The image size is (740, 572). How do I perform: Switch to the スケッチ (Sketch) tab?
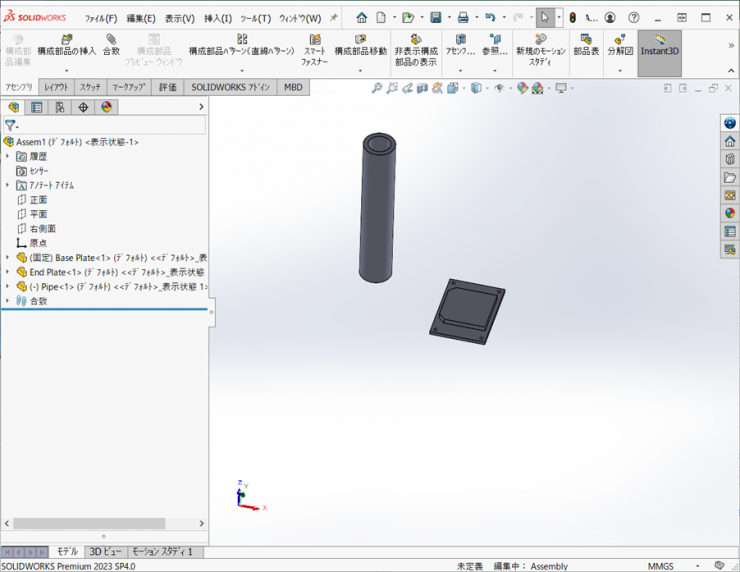pyautogui.click(x=90, y=87)
